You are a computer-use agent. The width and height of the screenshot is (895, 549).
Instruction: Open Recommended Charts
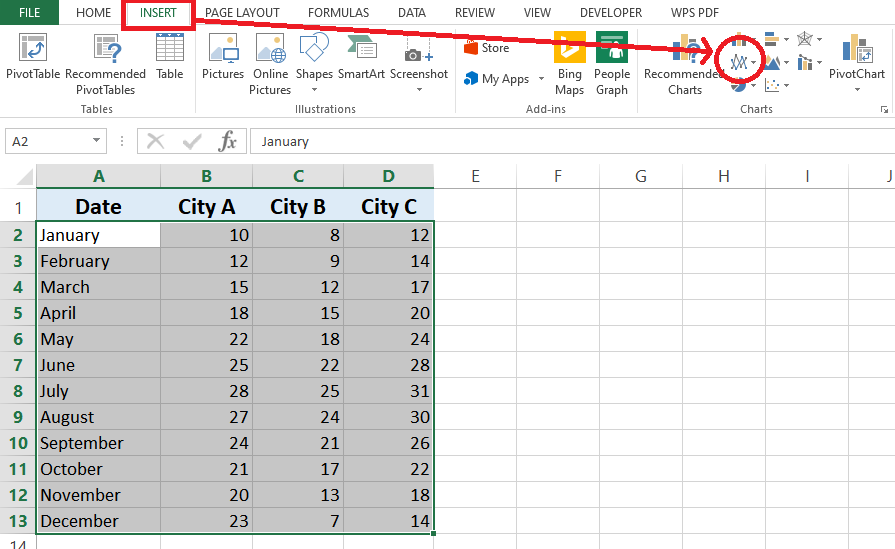[684, 64]
